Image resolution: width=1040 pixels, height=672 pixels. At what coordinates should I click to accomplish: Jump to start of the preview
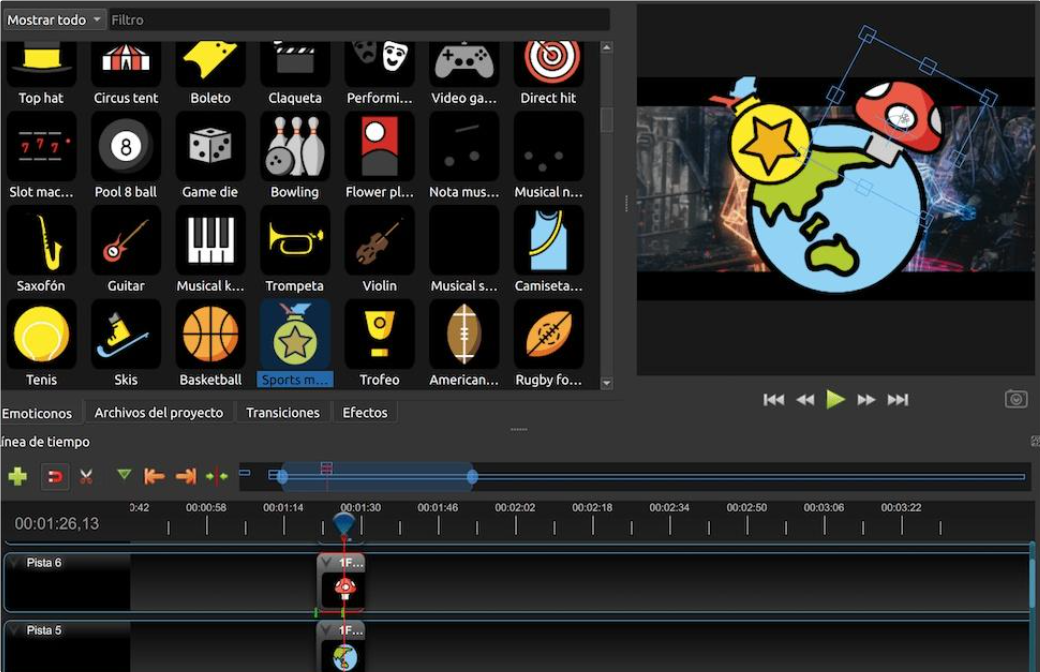pyautogui.click(x=773, y=399)
